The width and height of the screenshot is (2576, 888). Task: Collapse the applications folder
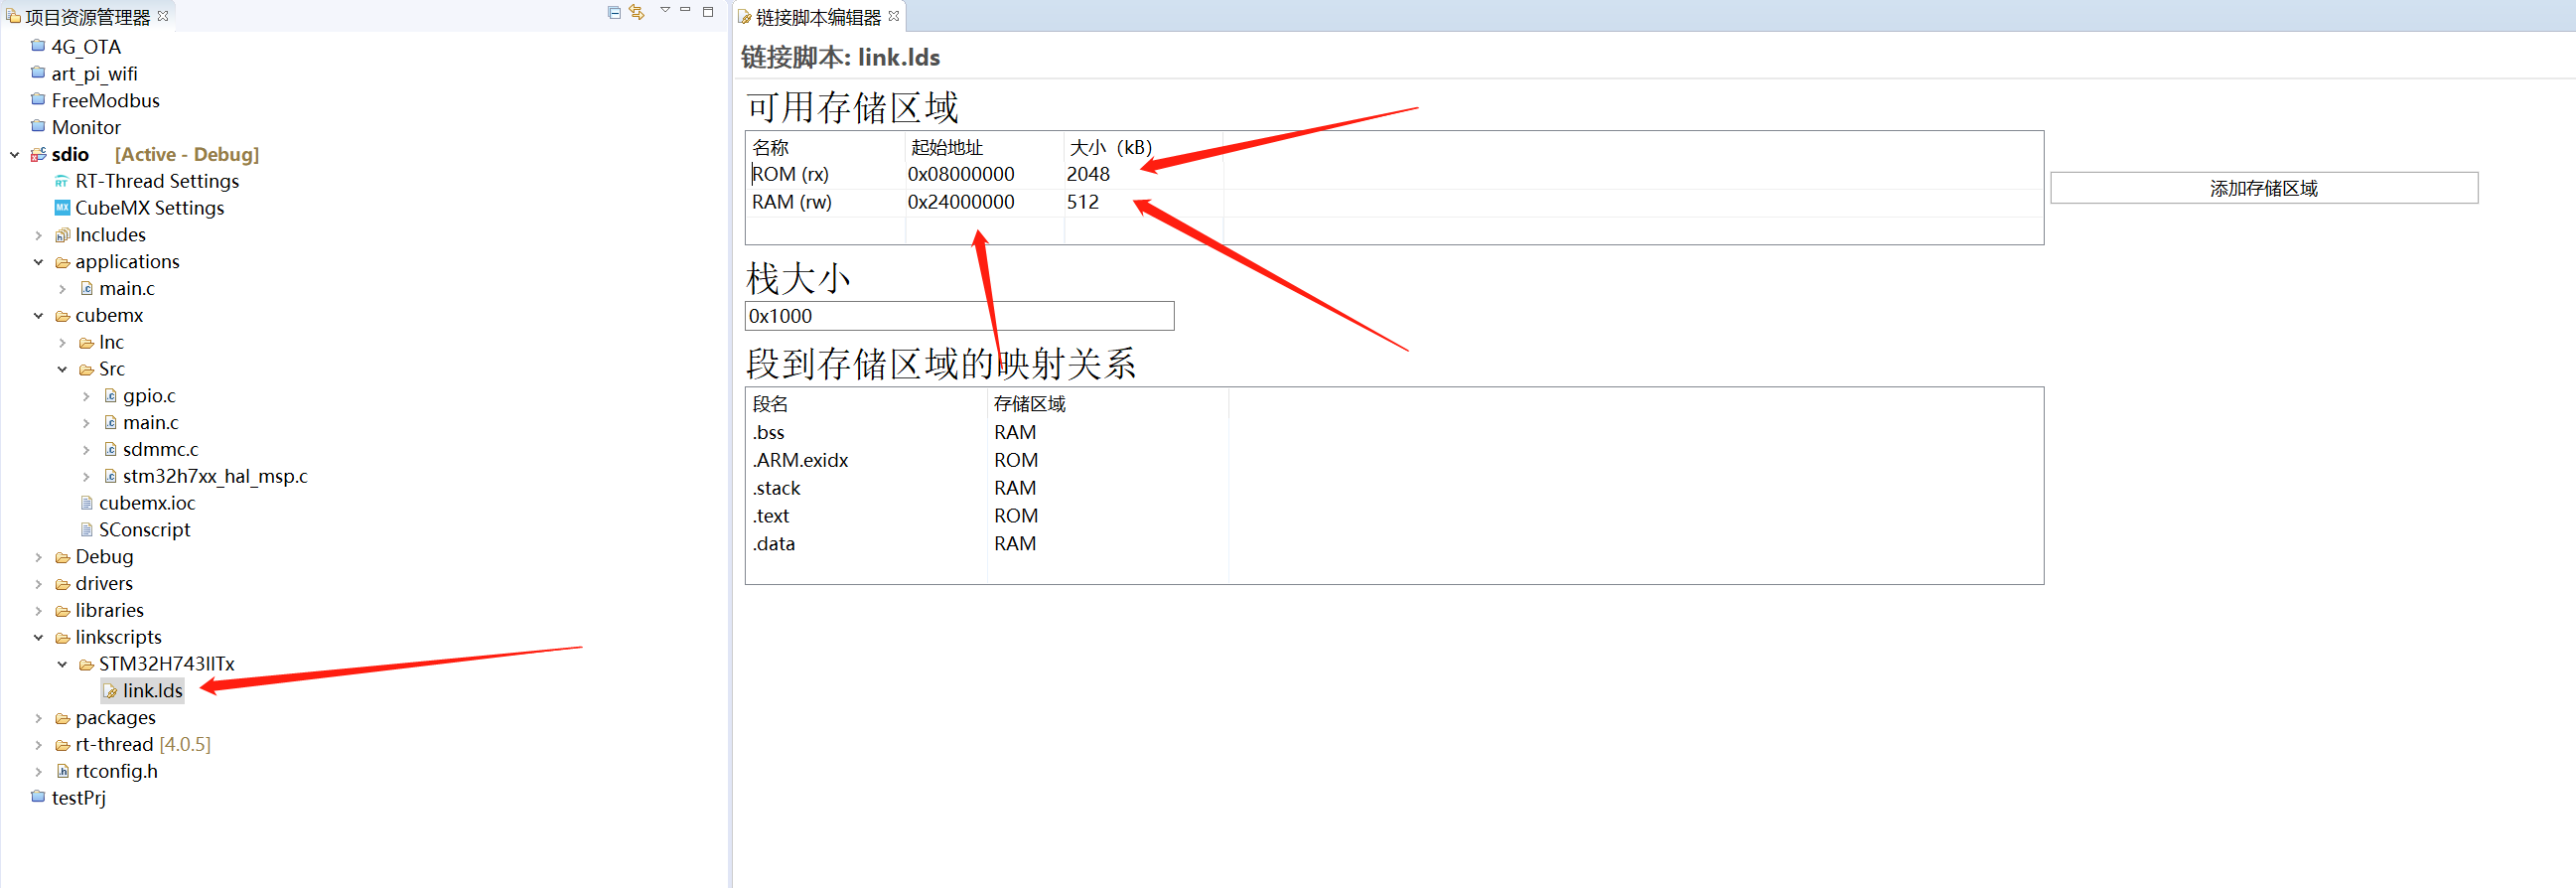tap(38, 262)
